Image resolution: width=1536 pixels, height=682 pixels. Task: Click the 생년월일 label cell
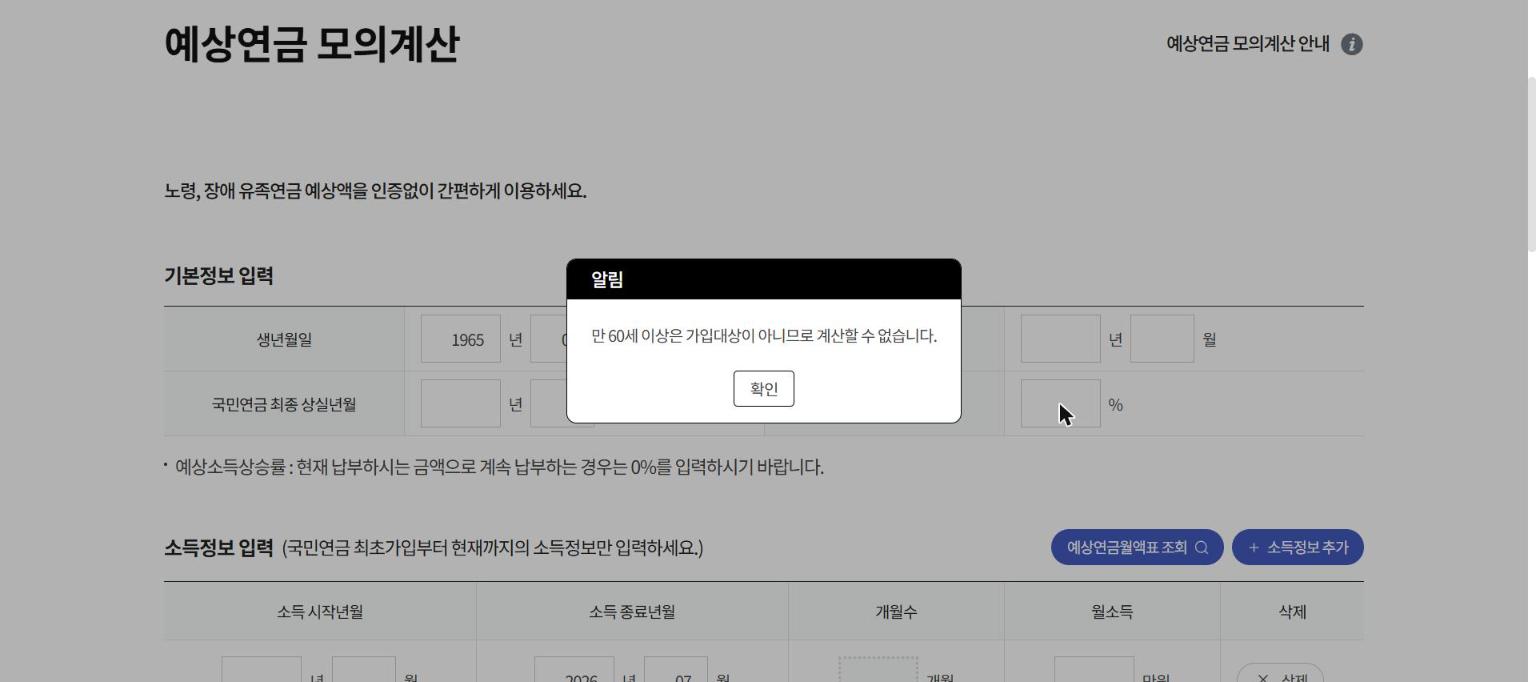pyautogui.click(x=284, y=339)
